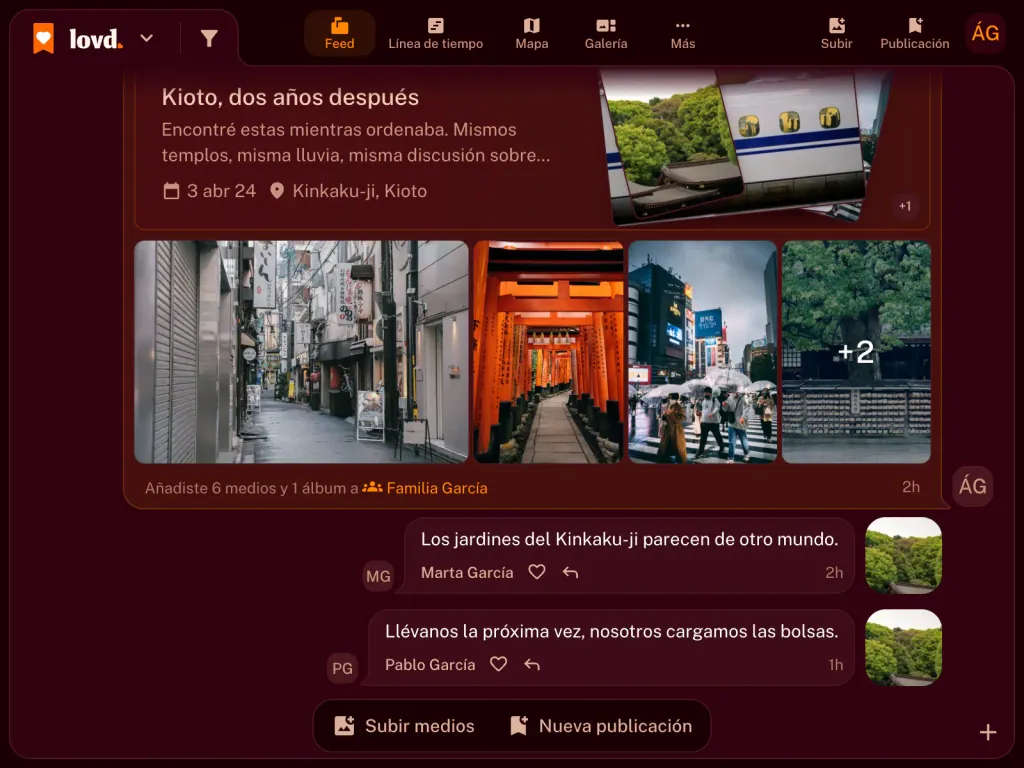Open the post title Kioto, dos años después

[290, 97]
